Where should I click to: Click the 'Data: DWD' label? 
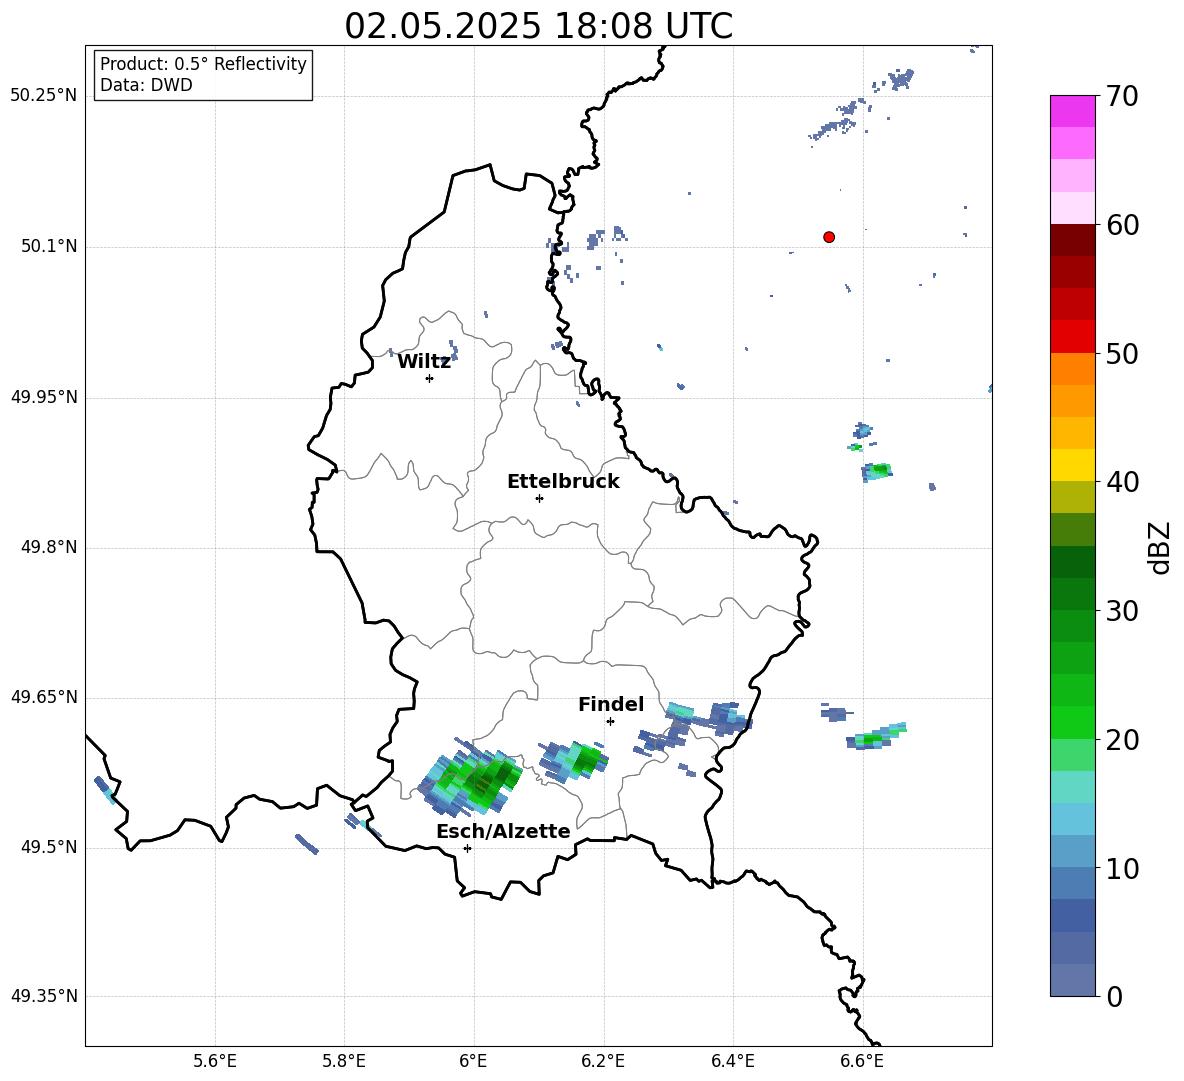tap(146, 85)
